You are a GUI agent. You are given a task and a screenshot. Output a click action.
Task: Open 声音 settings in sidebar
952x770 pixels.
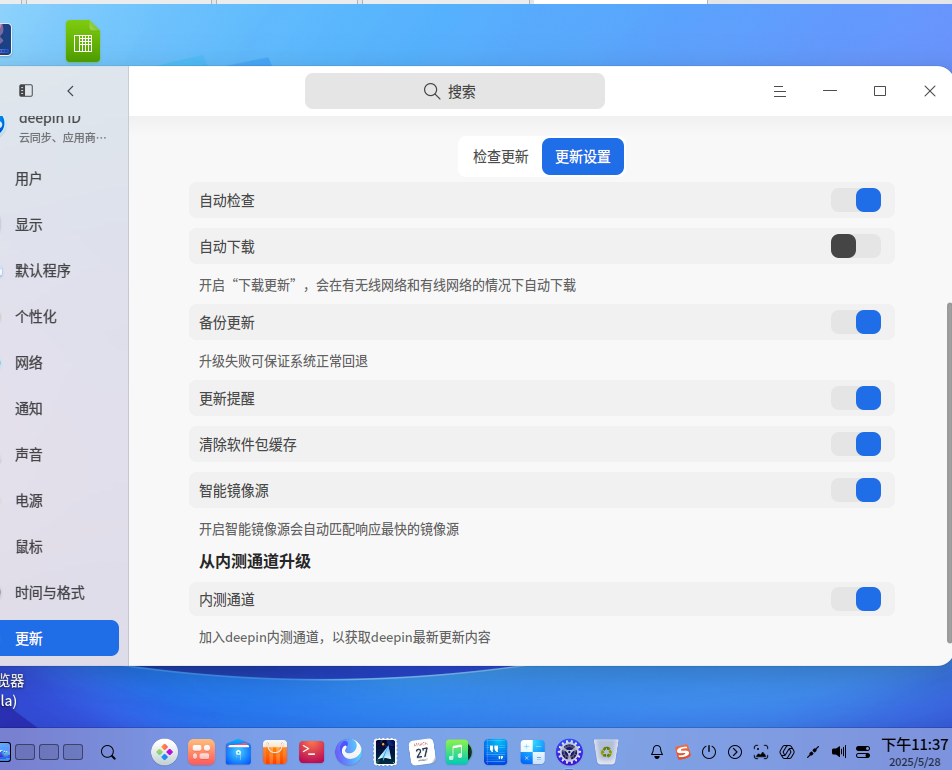point(60,455)
